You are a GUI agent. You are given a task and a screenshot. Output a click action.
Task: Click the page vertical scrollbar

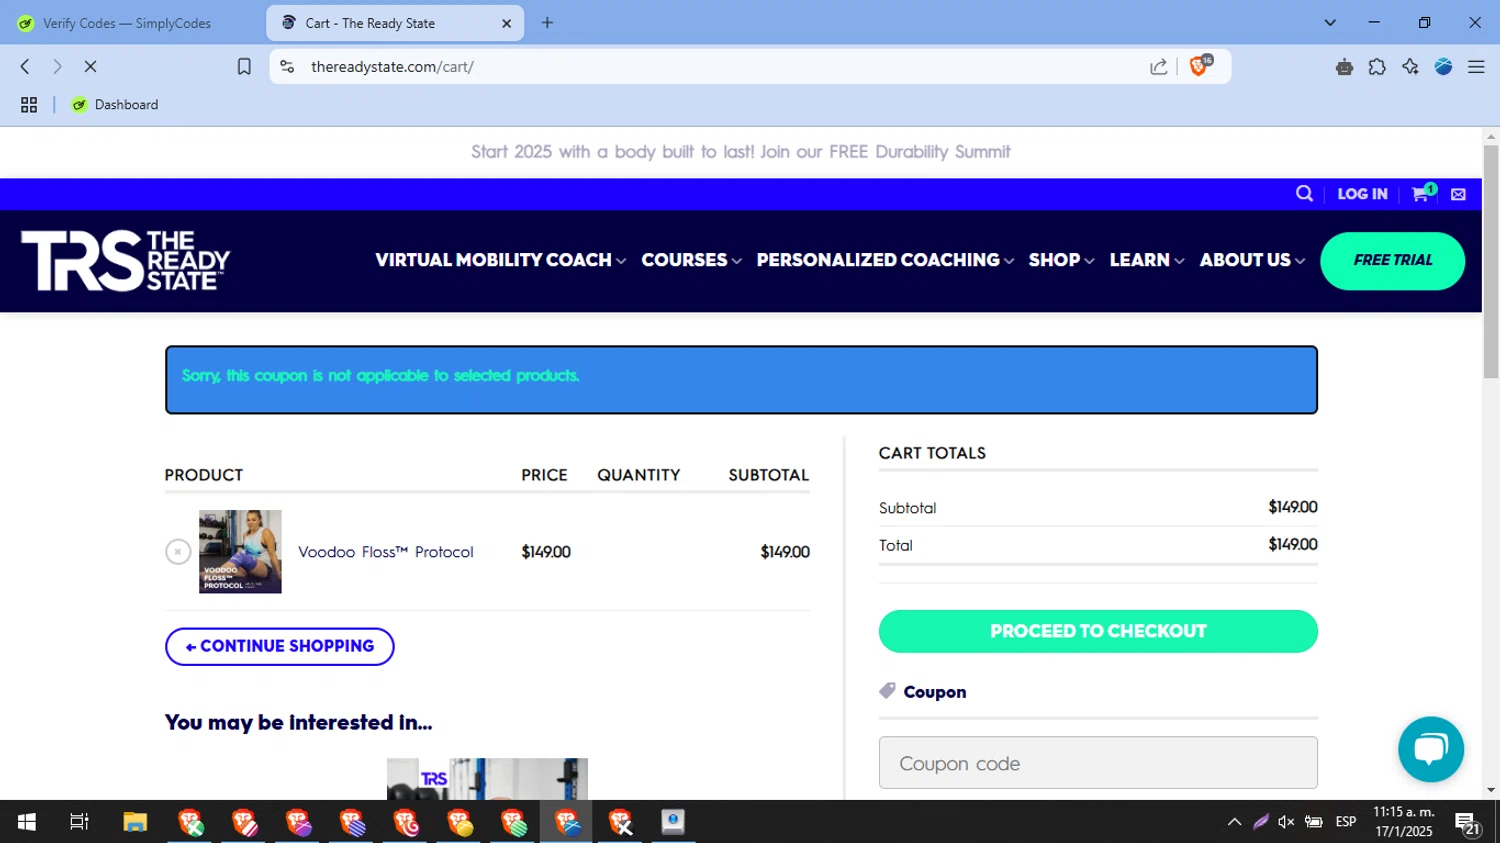point(1491,262)
